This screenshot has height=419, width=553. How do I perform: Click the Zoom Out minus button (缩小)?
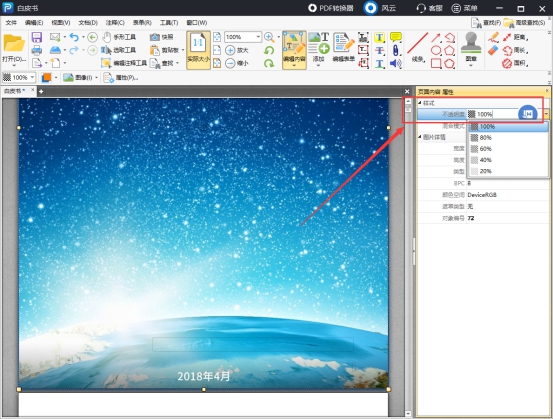[237, 63]
